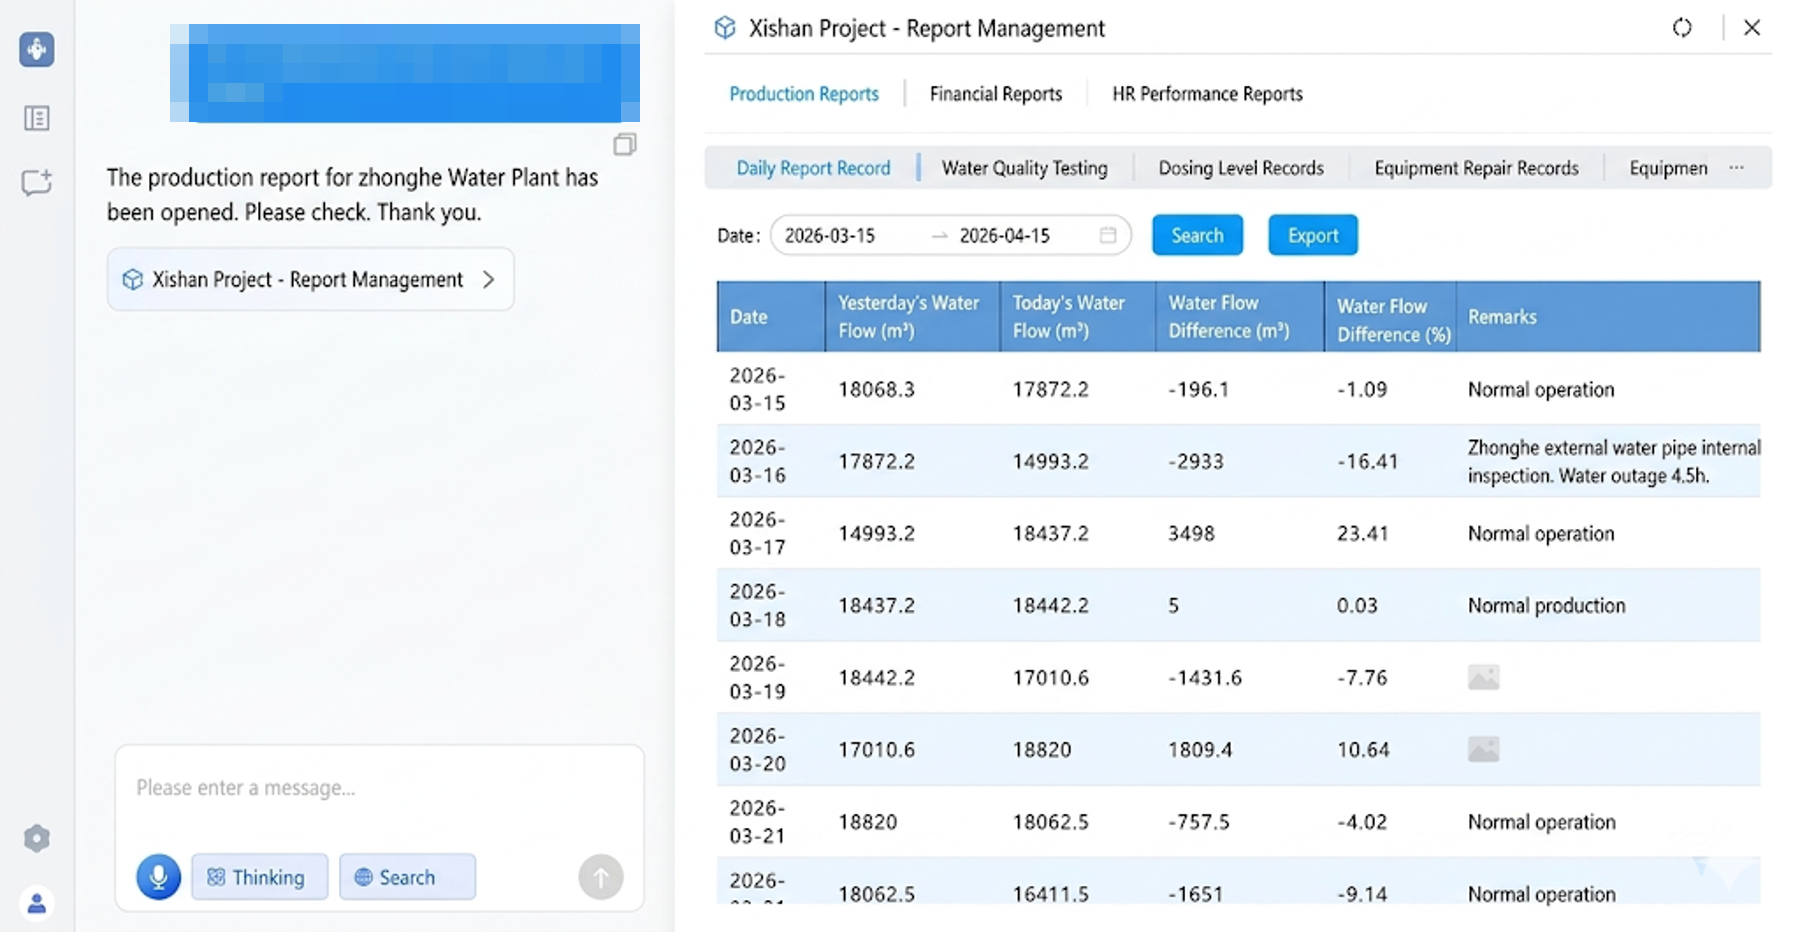The image size is (1800, 932).
Task: Select the truncated Equipmen tab
Action: [x=1668, y=168]
